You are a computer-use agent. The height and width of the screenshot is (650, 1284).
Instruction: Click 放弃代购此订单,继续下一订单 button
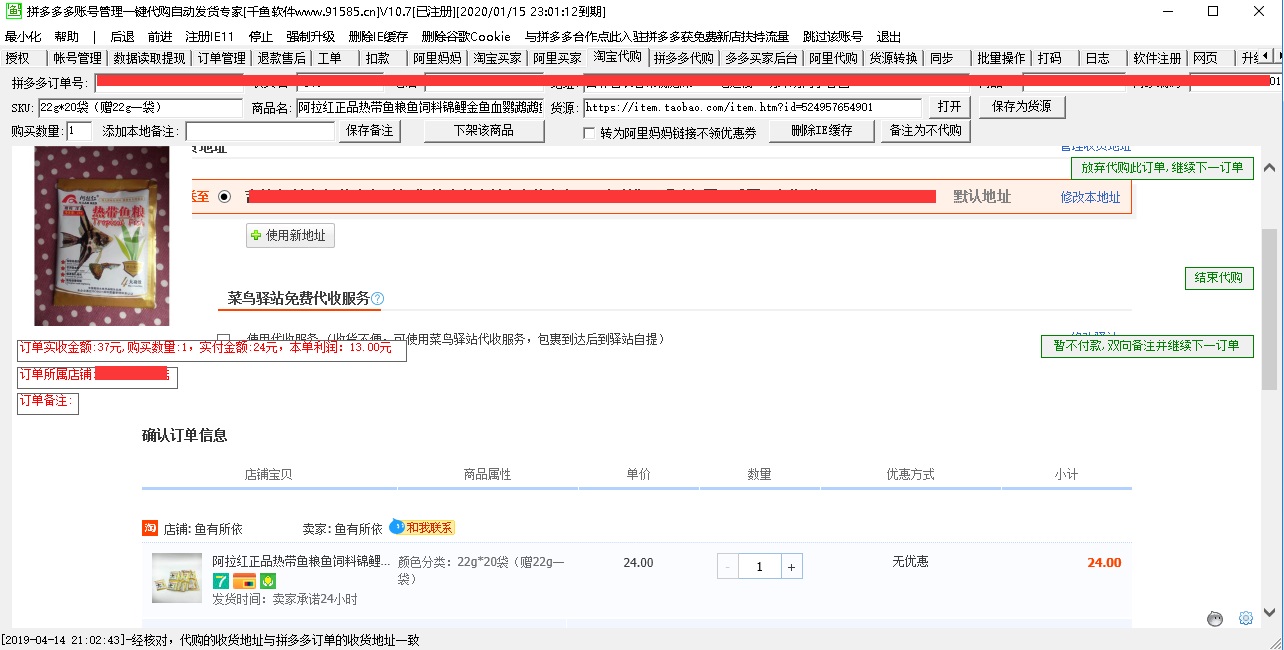click(1162, 168)
